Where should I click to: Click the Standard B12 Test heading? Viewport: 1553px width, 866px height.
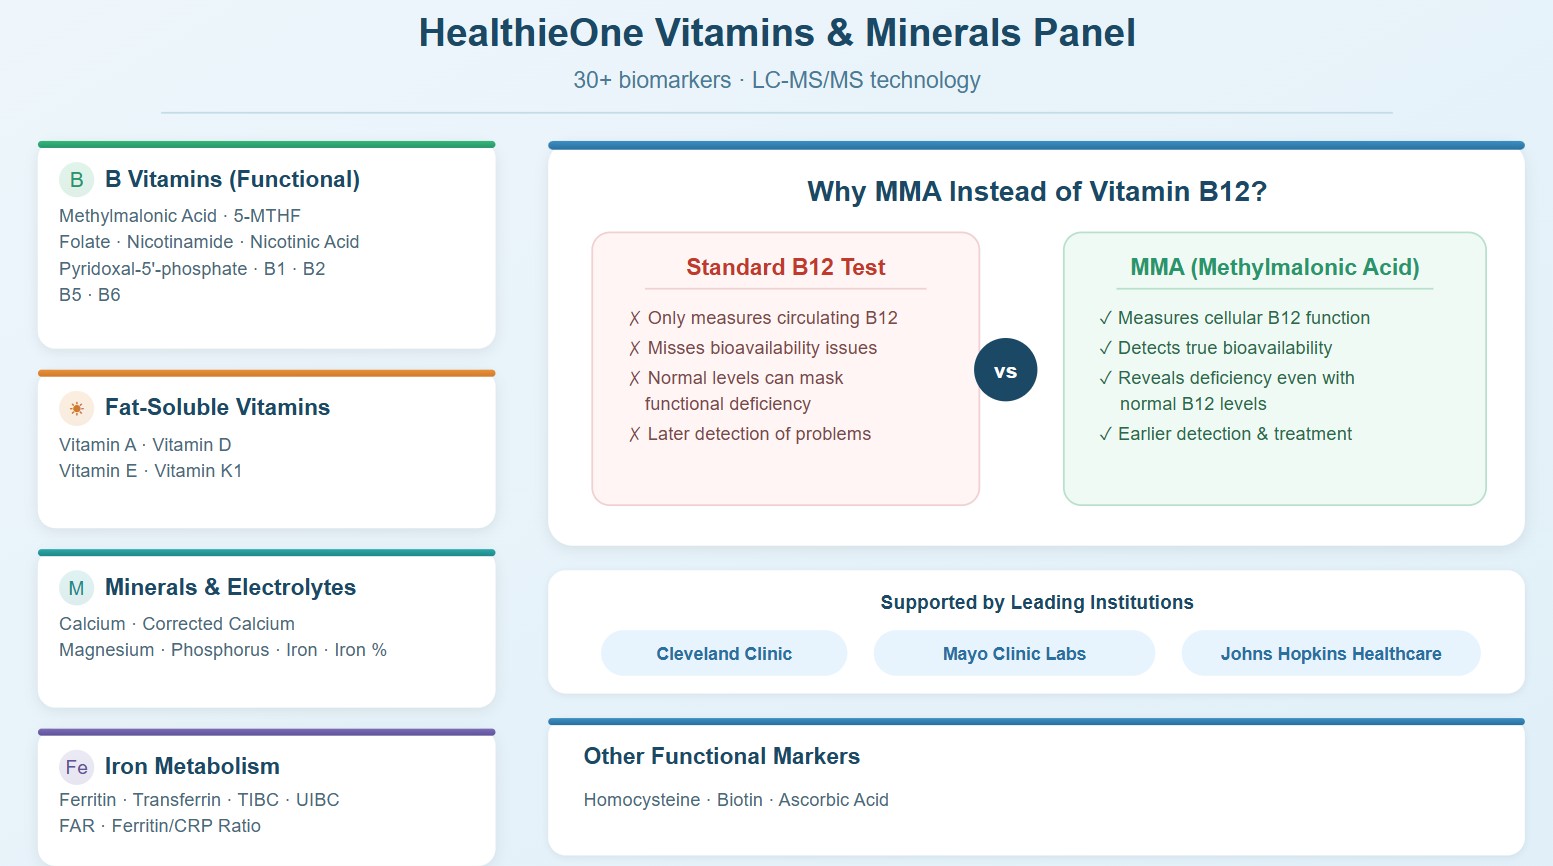(x=785, y=267)
